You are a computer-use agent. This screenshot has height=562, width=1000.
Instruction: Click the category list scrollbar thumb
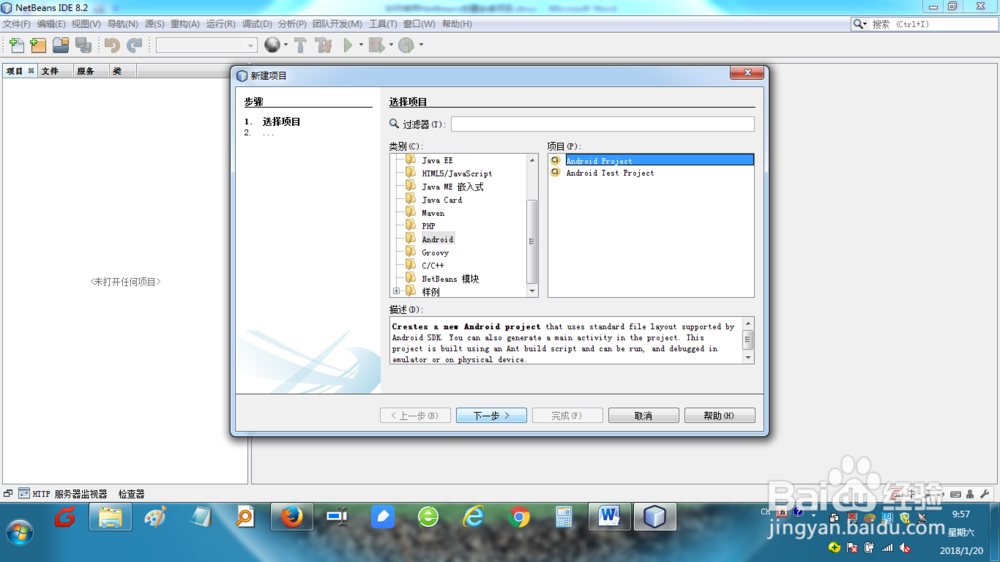pyautogui.click(x=532, y=241)
